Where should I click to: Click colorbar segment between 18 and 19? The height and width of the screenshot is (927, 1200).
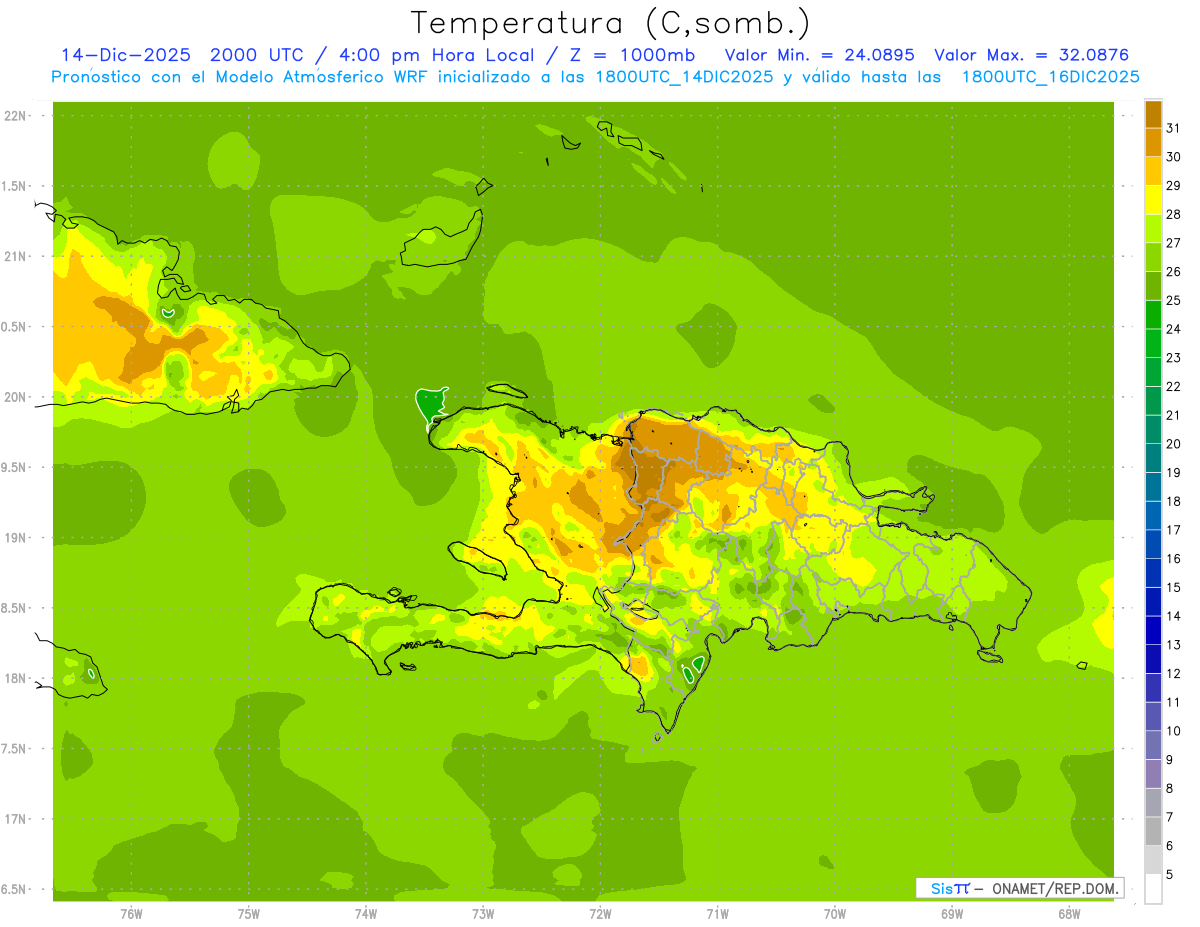[1153, 487]
